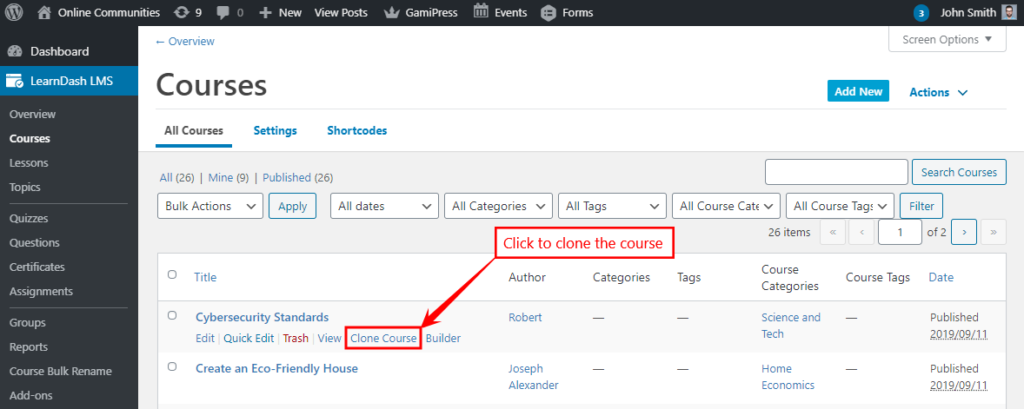Open the comments bubble icon
This screenshot has width=1024, height=409.
tap(225, 13)
